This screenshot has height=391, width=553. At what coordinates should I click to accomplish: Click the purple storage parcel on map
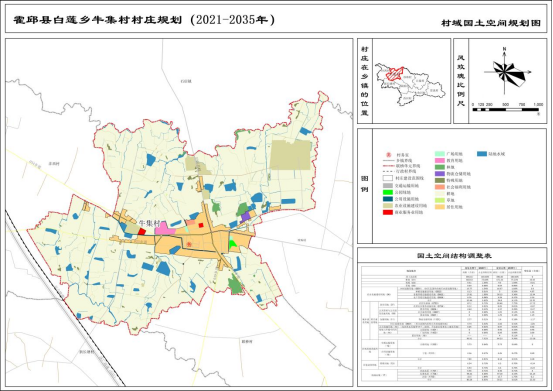click(245, 216)
